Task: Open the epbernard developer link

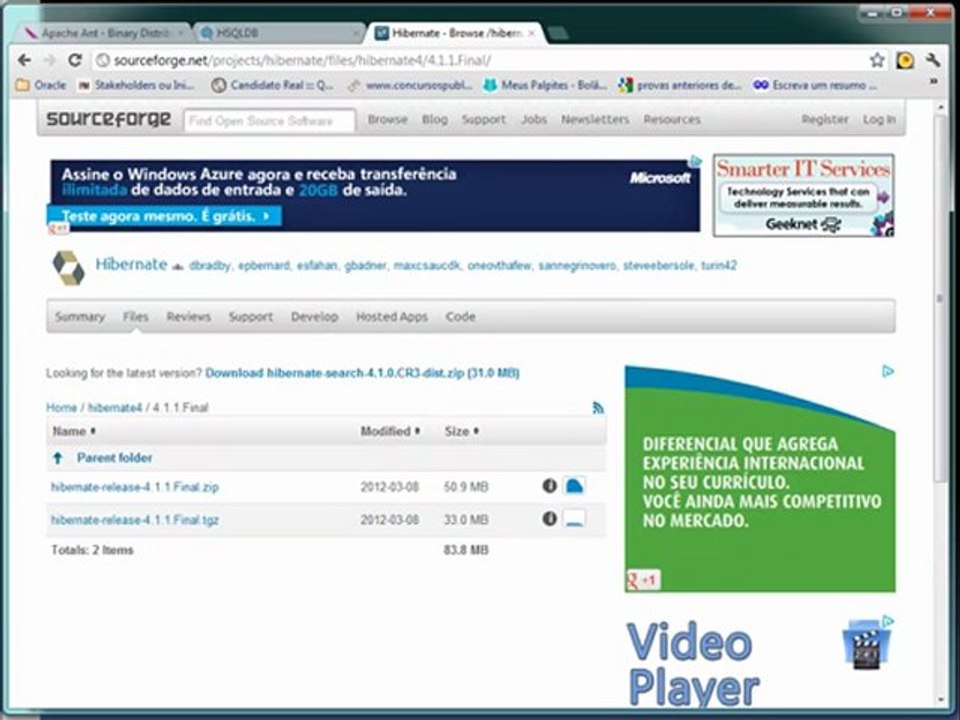Action: click(x=263, y=265)
